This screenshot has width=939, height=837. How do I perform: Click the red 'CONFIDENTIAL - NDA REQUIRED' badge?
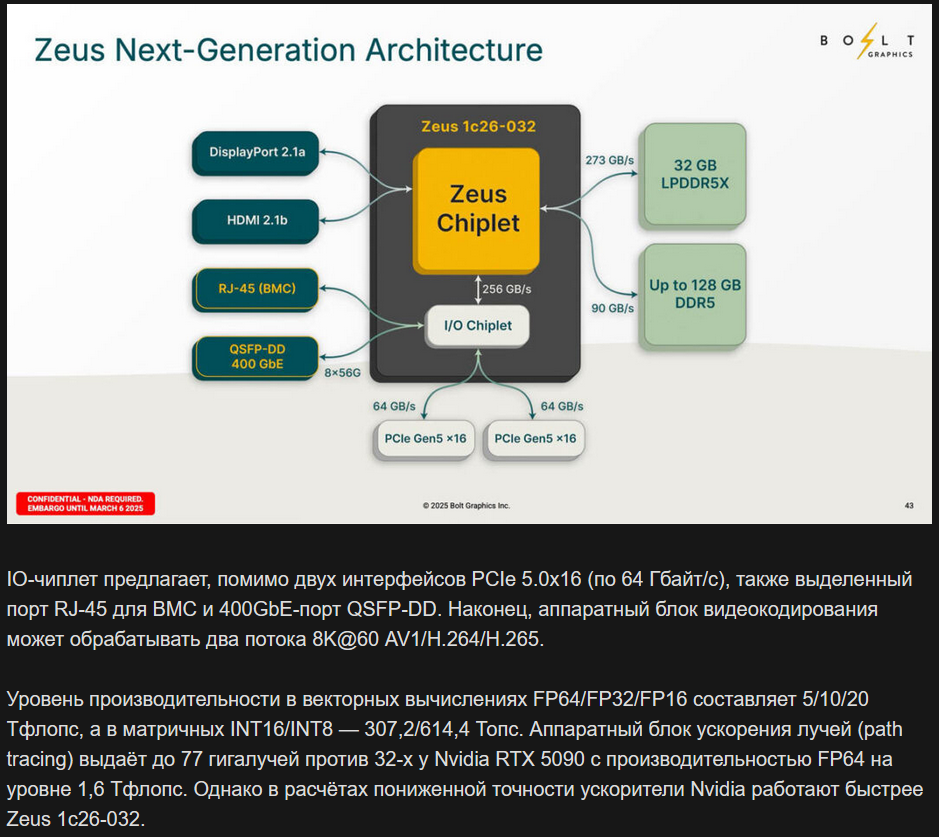[86, 504]
